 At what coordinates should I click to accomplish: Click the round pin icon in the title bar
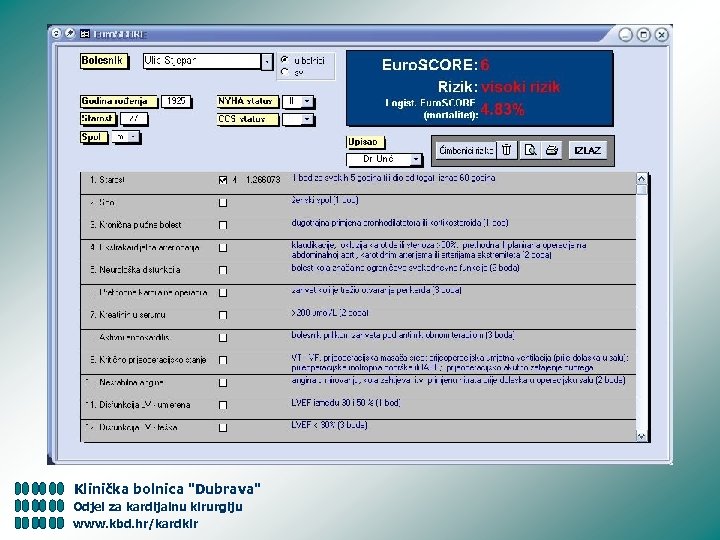coord(70,34)
